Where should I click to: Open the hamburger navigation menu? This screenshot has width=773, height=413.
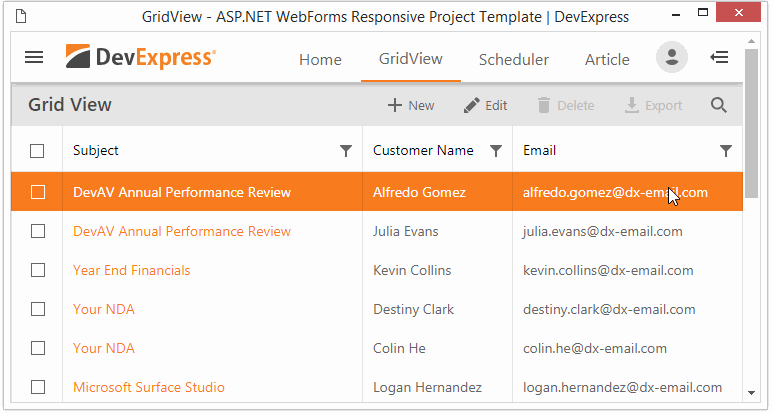(x=34, y=58)
